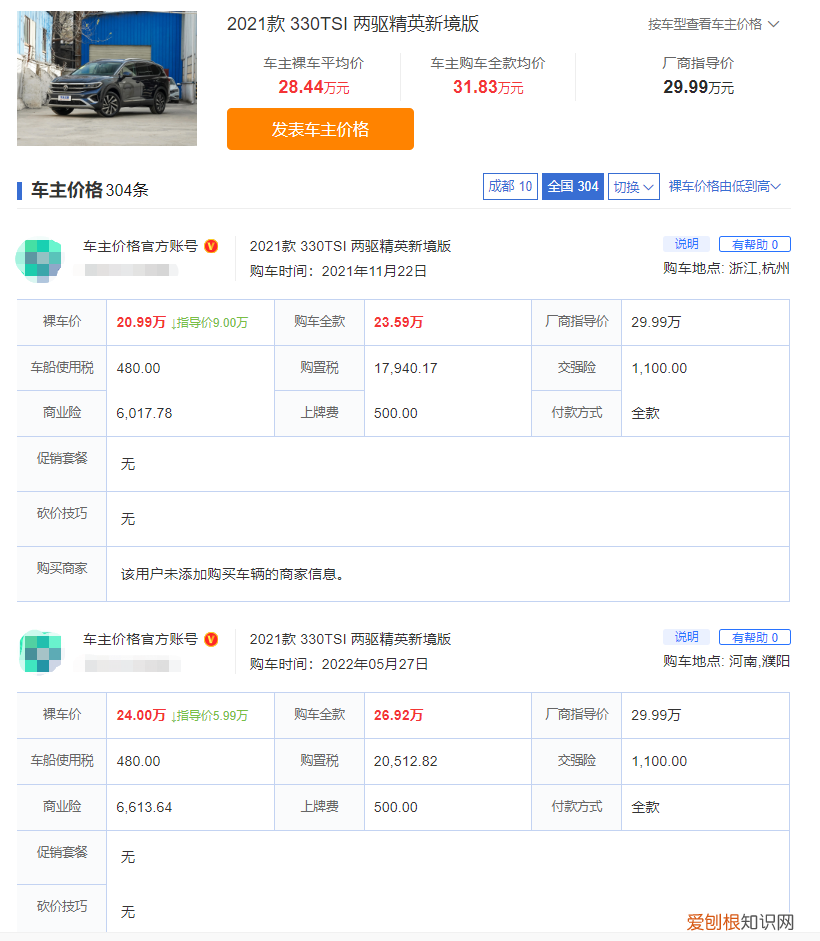Click the verified badge on the first owner account
Image resolution: width=820 pixels, height=941 pixels.
coord(210,244)
